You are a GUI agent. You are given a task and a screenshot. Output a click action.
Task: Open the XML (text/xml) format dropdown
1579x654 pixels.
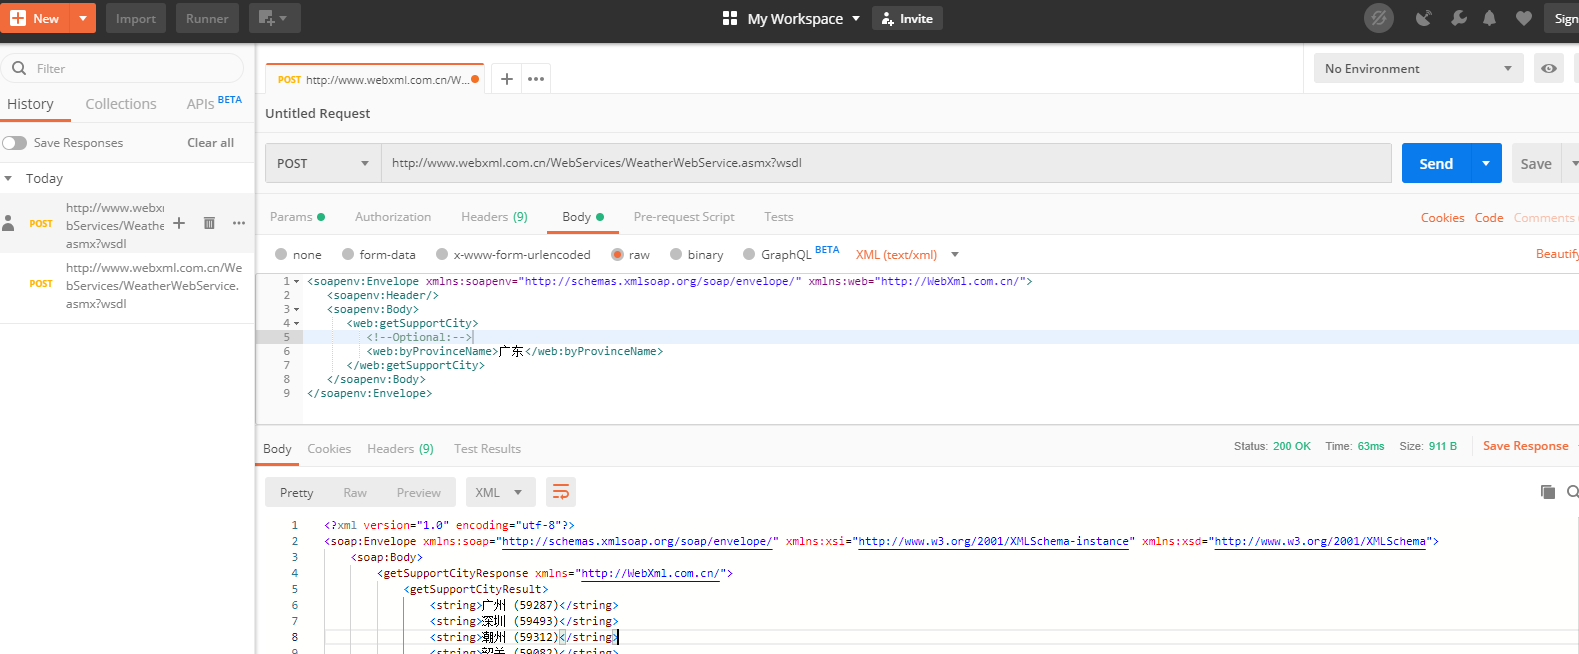907,255
